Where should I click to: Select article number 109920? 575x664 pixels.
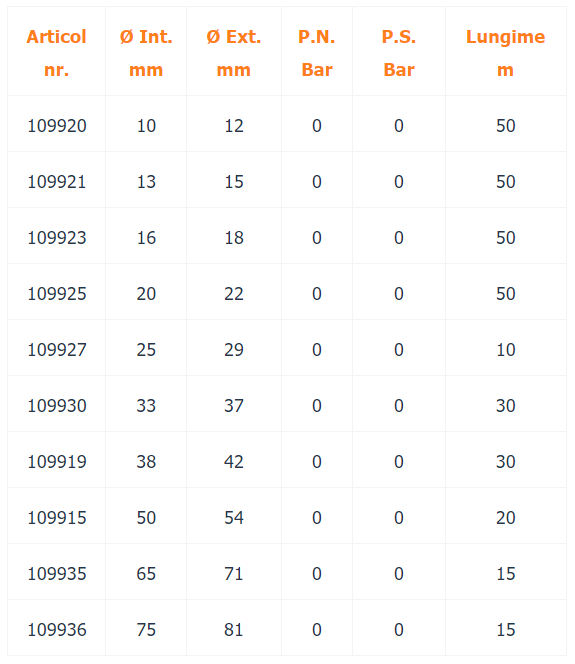[x=57, y=126]
